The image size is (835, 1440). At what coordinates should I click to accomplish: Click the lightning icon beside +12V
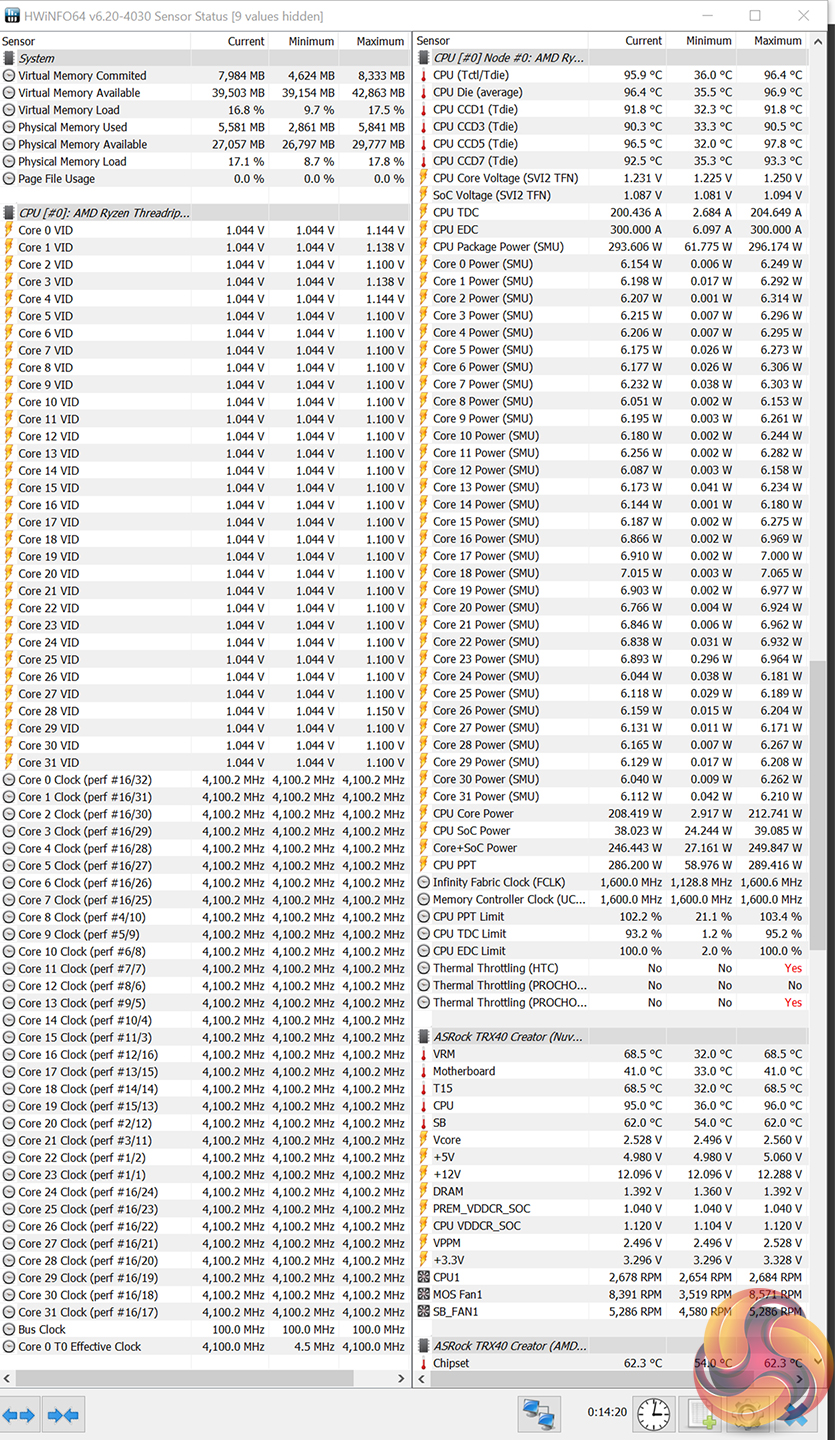coord(424,1174)
